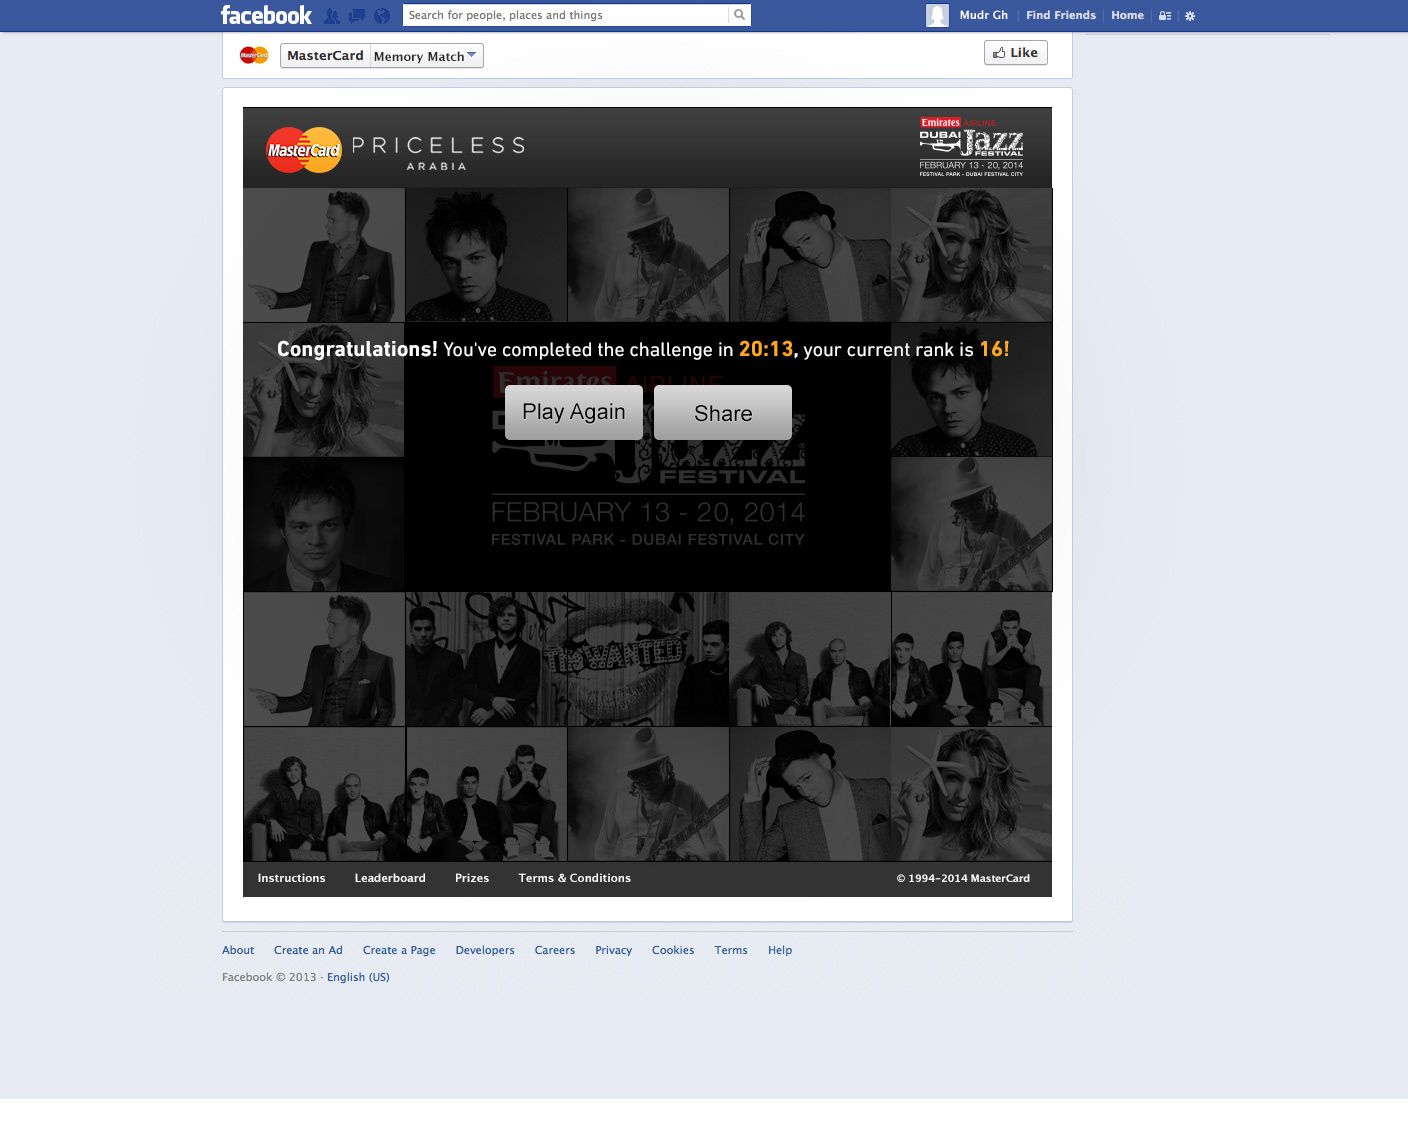
Task: Open Terms & Conditions
Action: (x=574, y=878)
